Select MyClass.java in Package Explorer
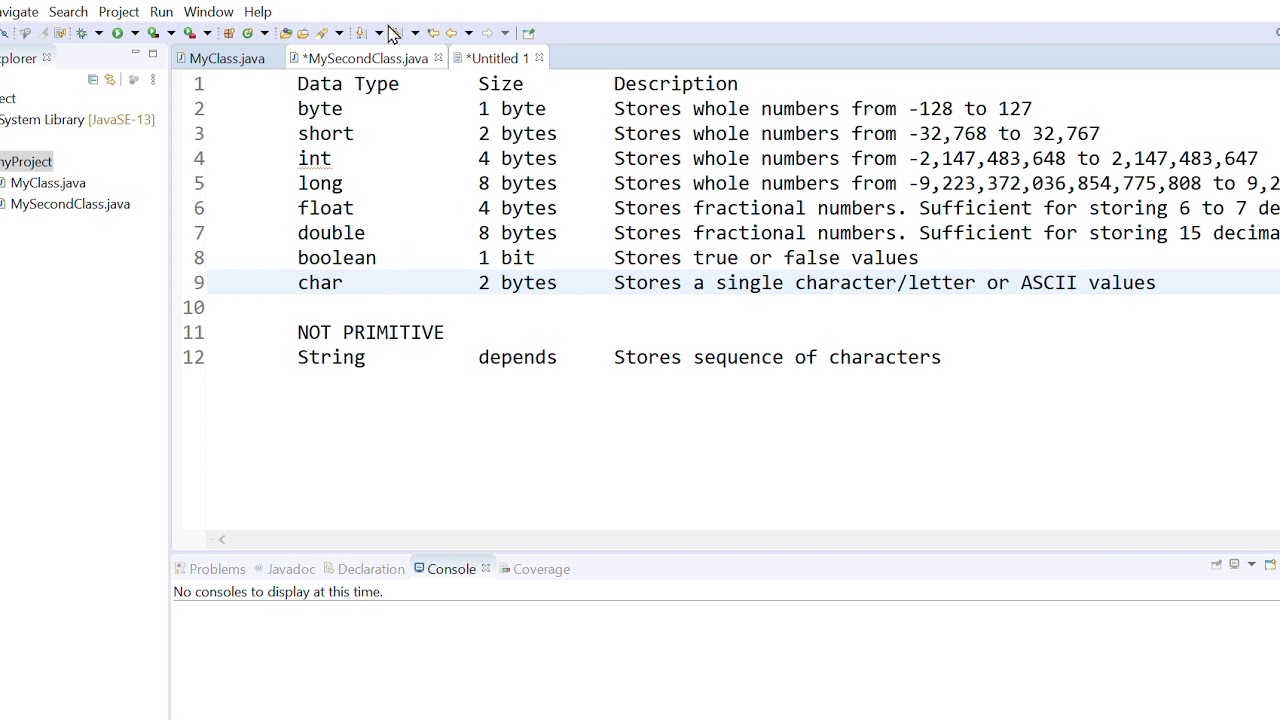The height and width of the screenshot is (720, 1280). pos(48,183)
